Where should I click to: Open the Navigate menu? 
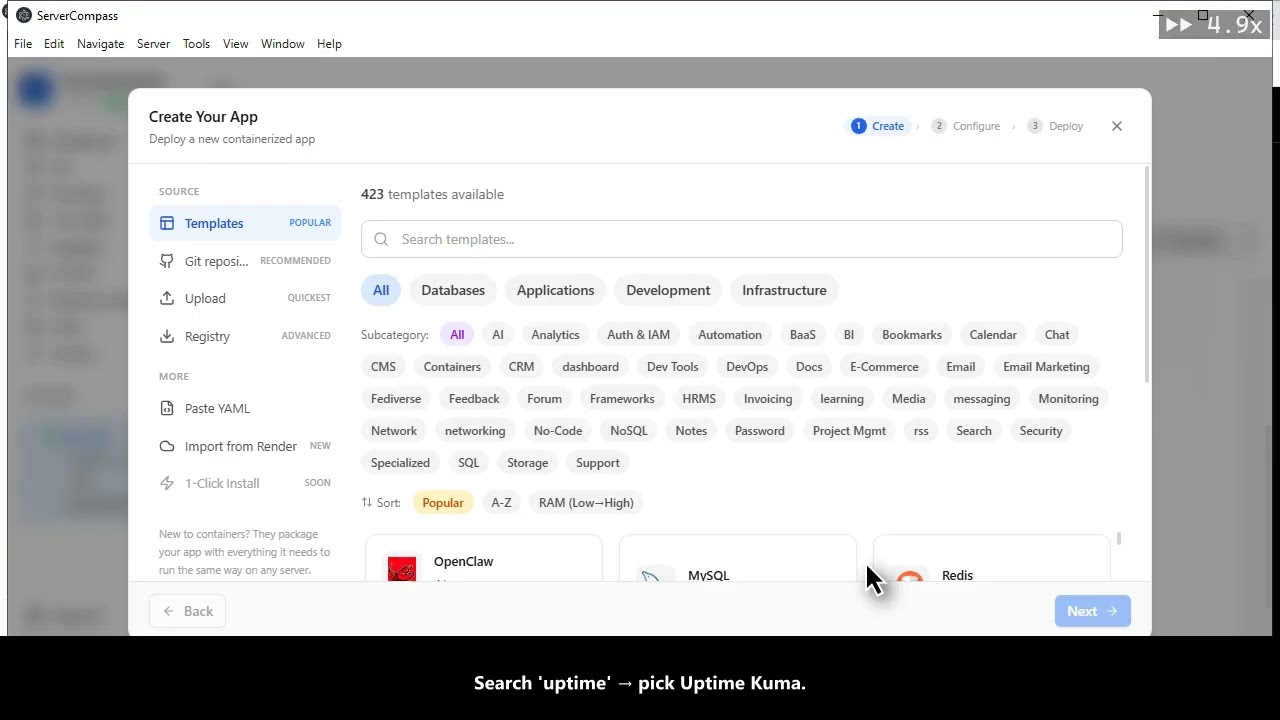tap(100, 44)
